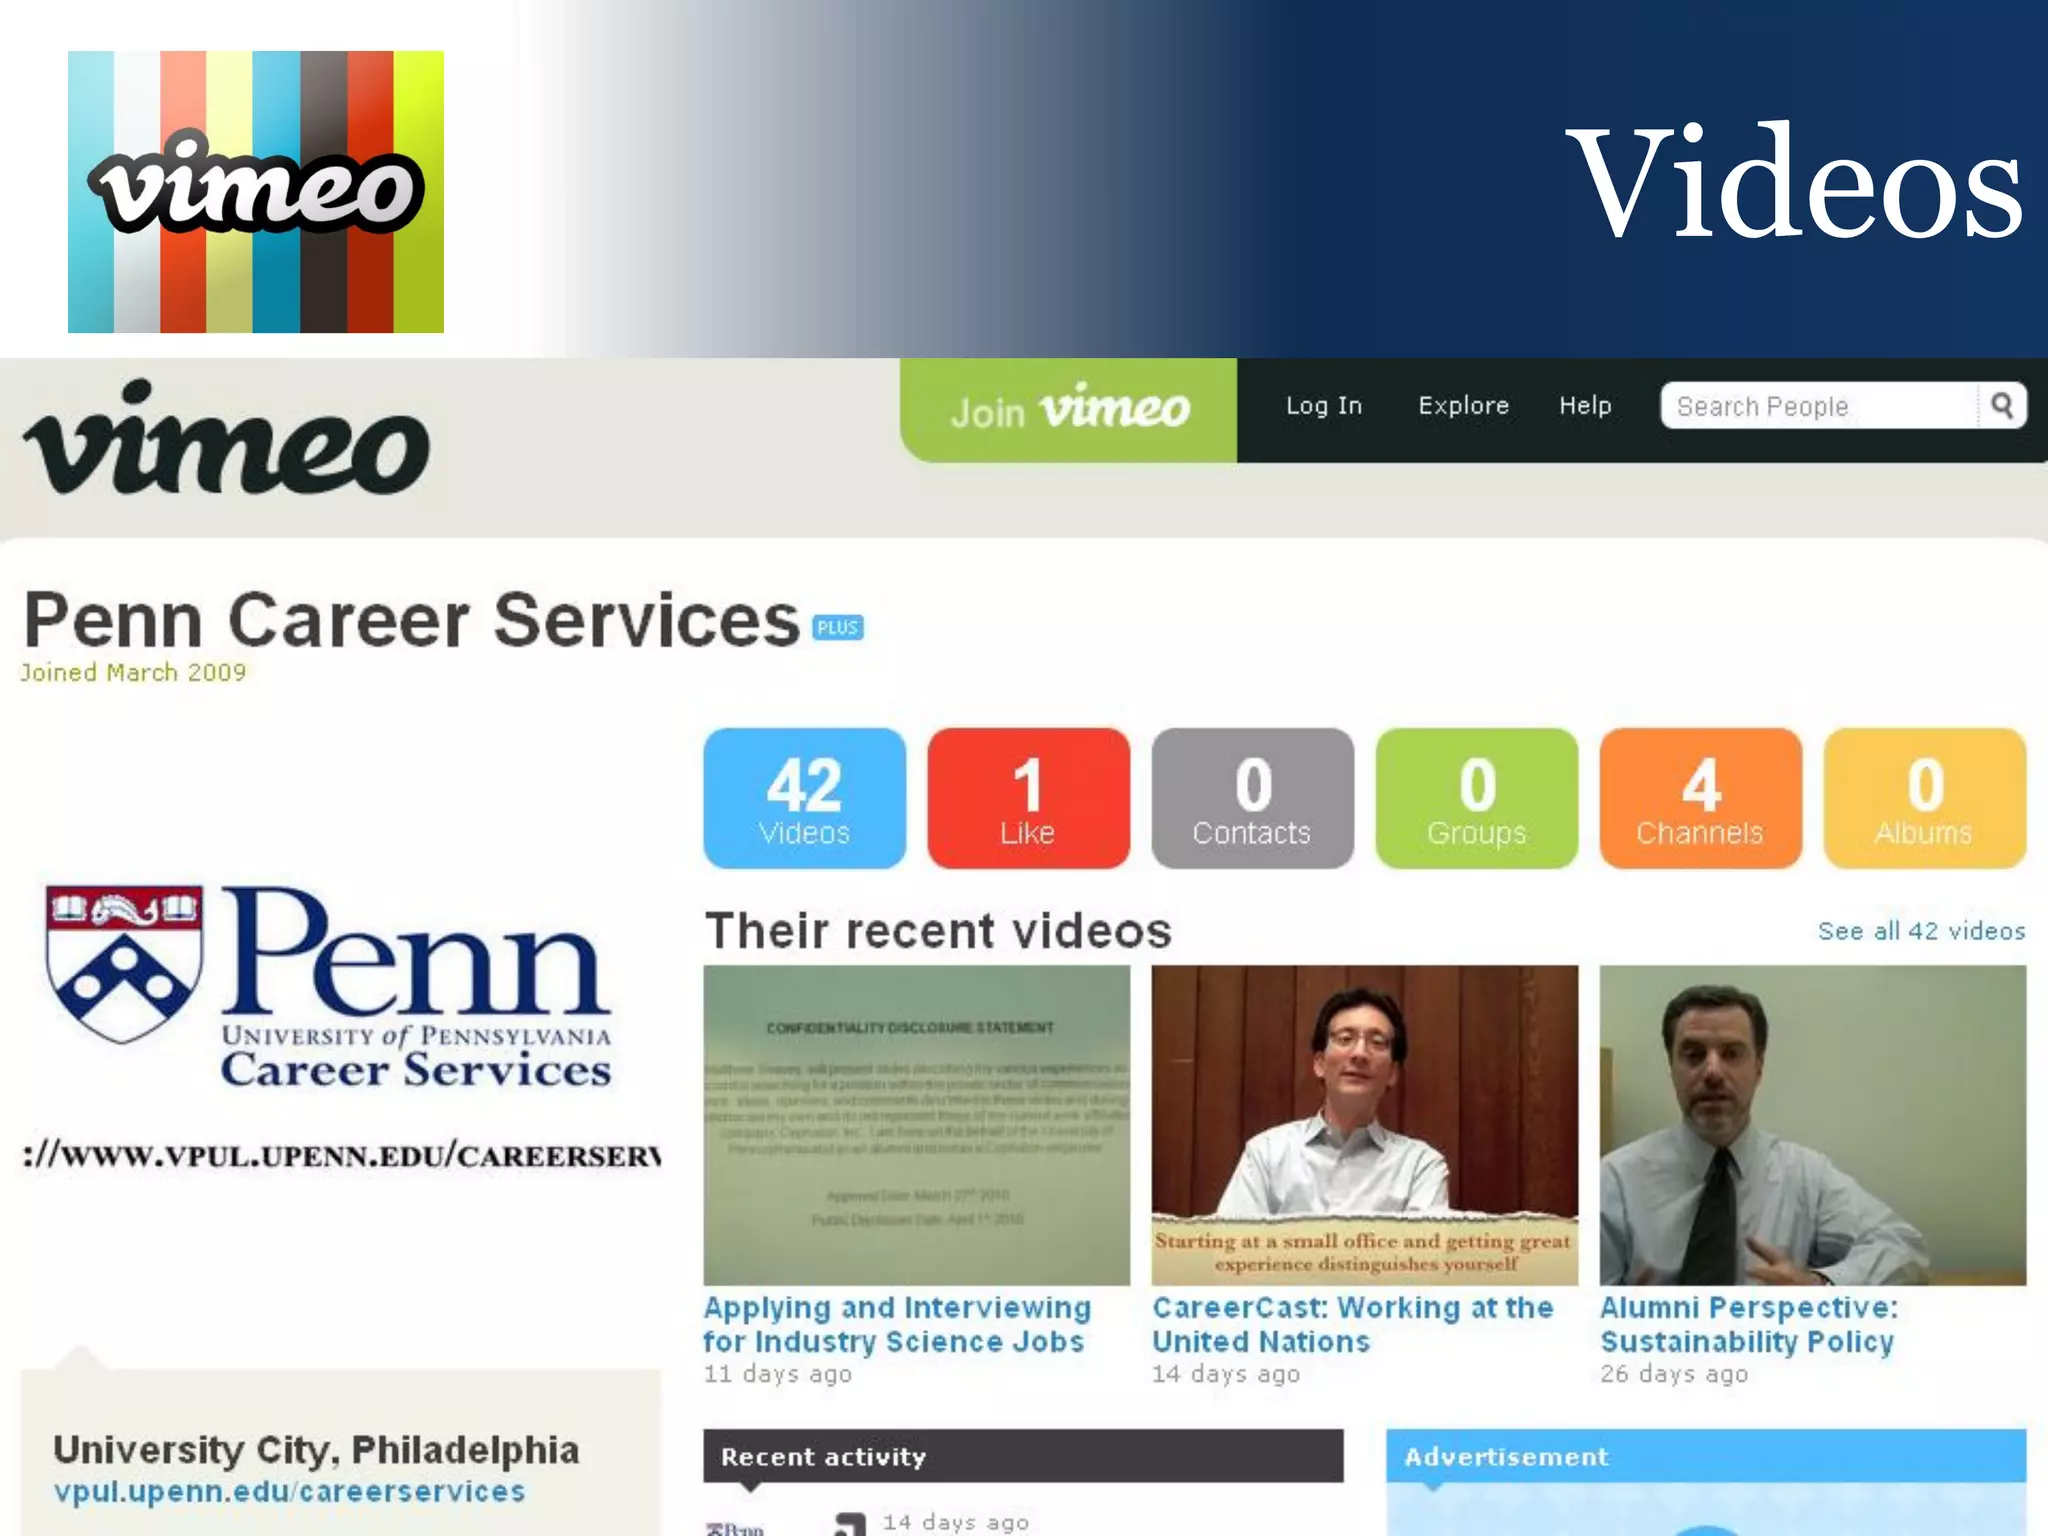The height and width of the screenshot is (1536, 2048).
Task: Click the Recent activity header
Action: coord(1023,1456)
